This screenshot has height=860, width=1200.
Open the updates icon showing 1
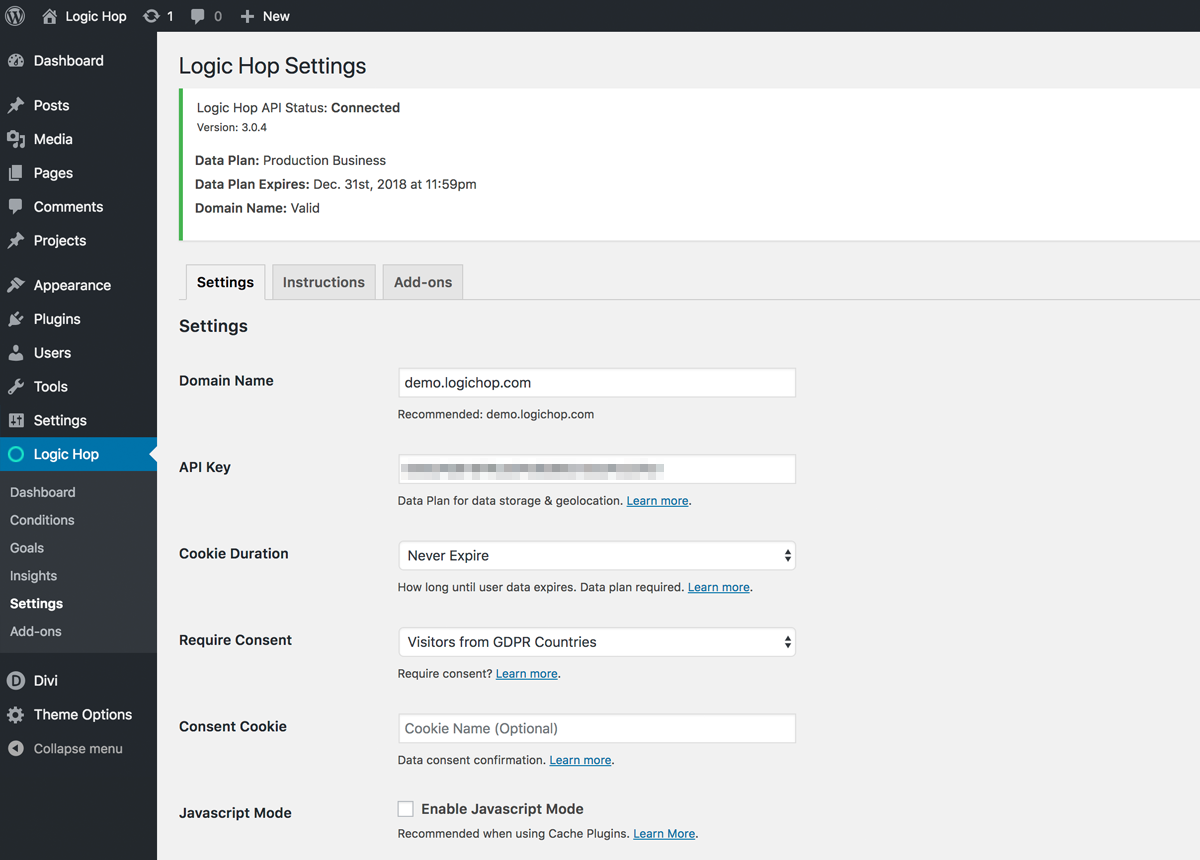(x=151, y=16)
